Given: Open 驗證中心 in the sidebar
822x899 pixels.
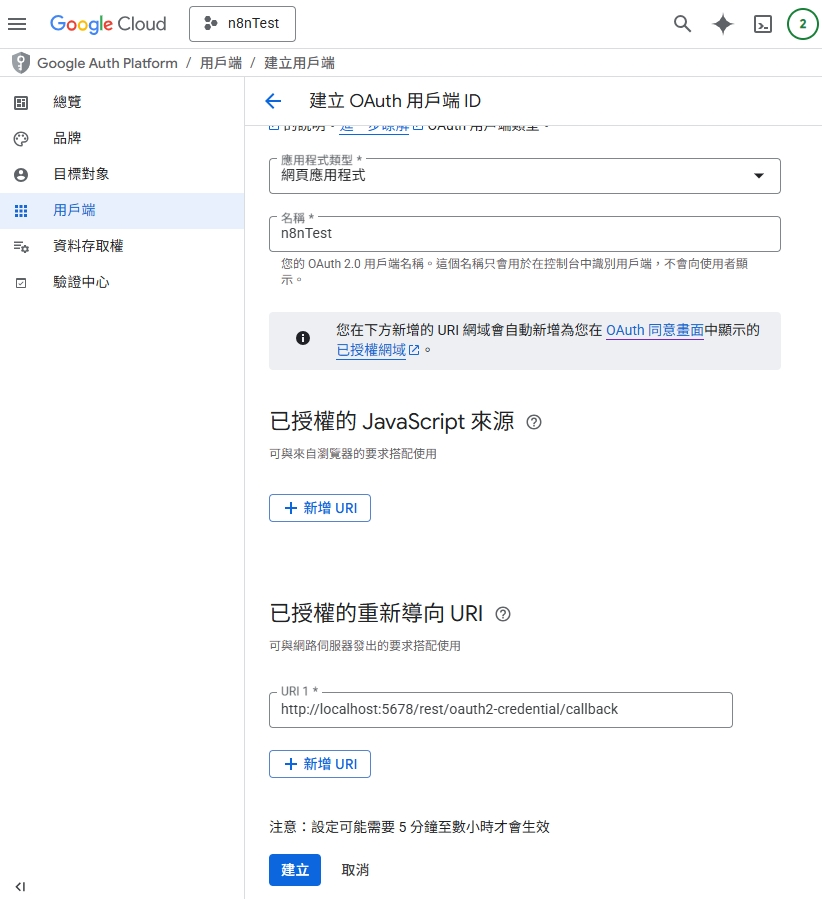Looking at the screenshot, I should coord(122,283).
